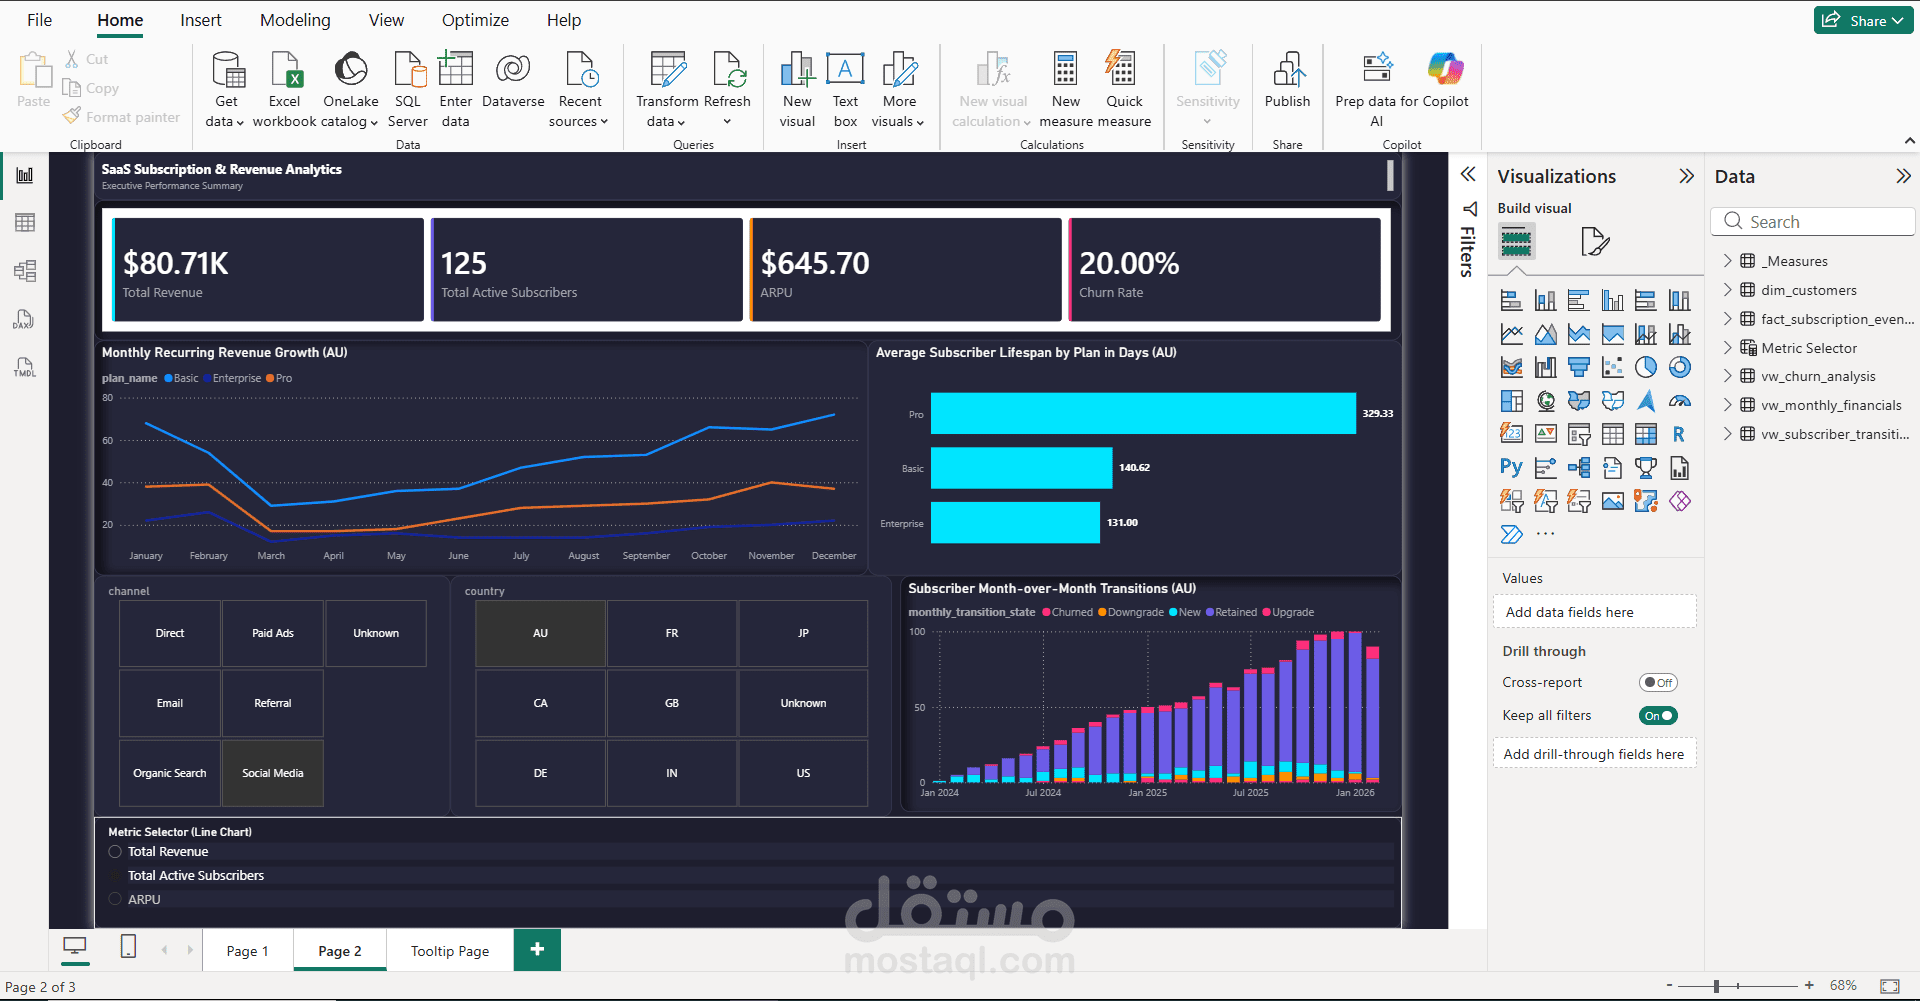Image resolution: width=1920 pixels, height=1001 pixels.
Task: Collapse the Visualizations pane
Action: [1686, 176]
